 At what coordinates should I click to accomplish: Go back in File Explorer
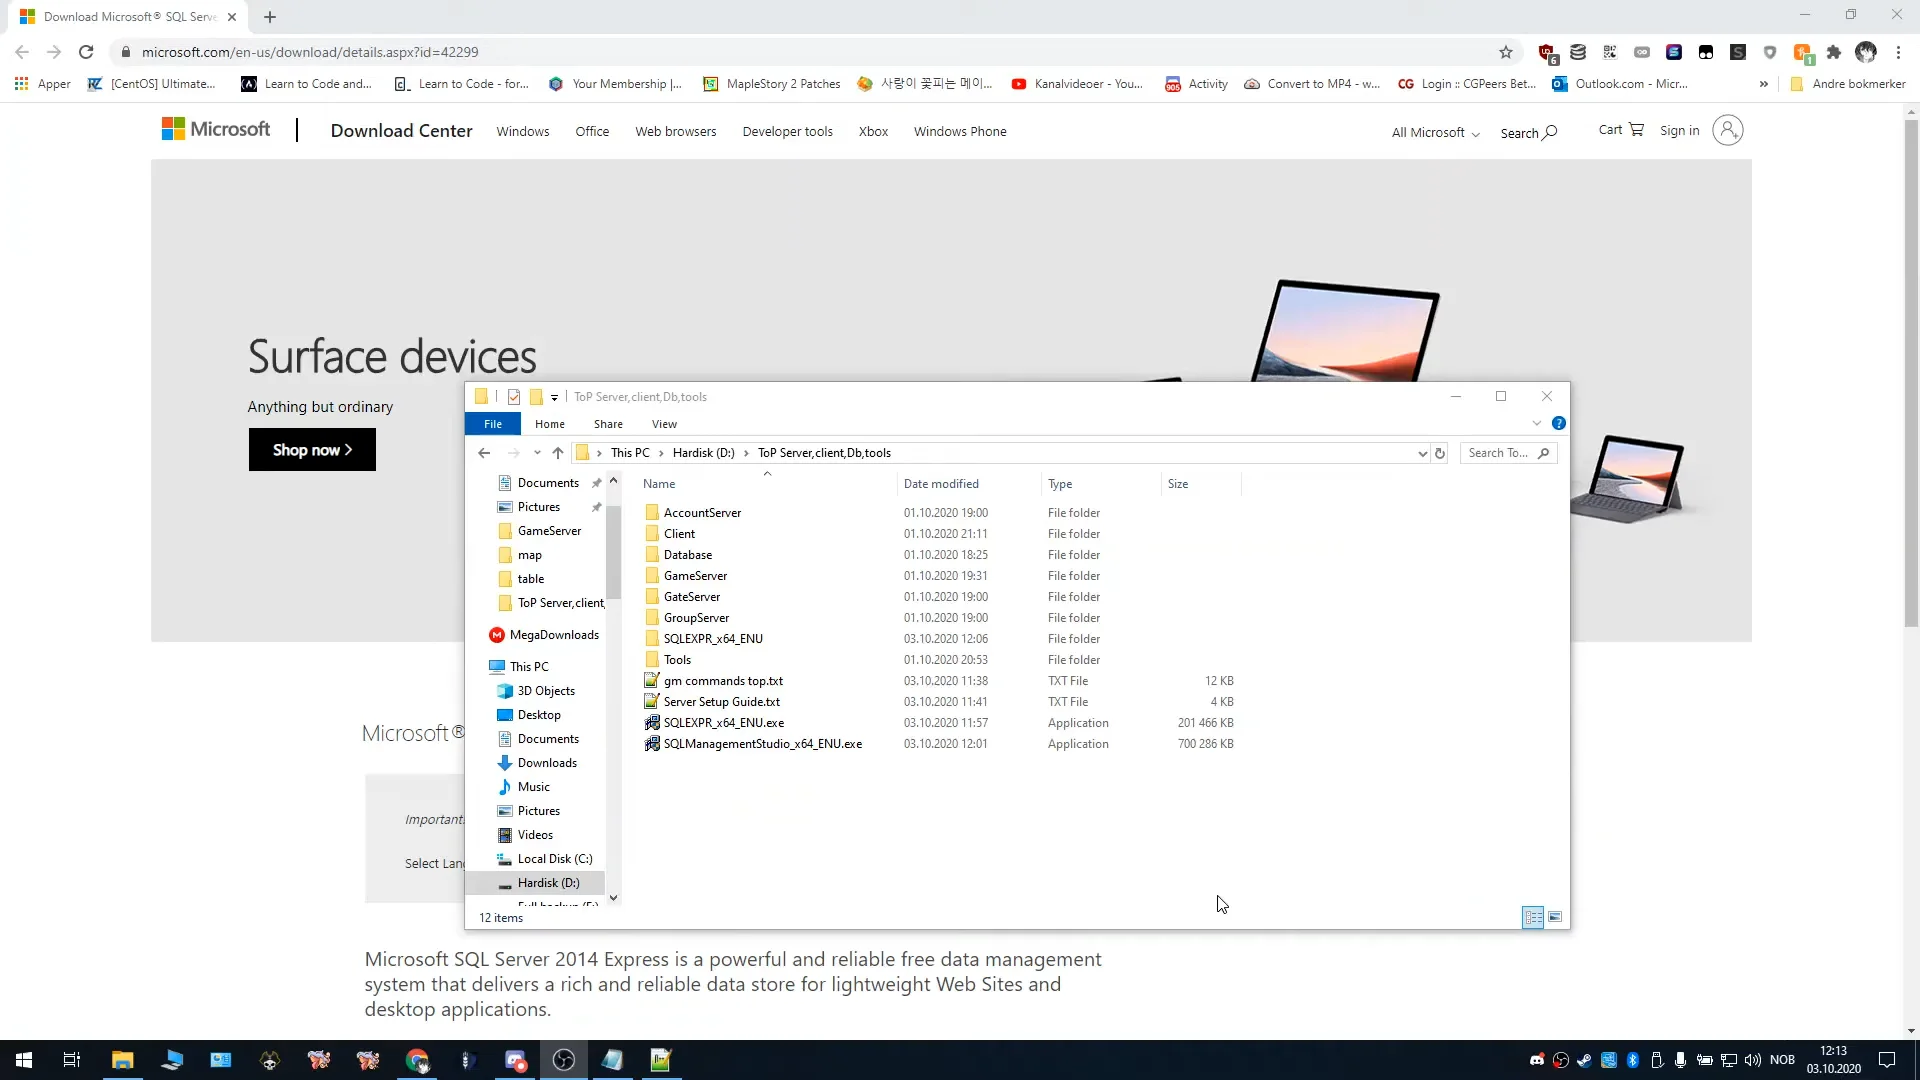click(x=484, y=453)
